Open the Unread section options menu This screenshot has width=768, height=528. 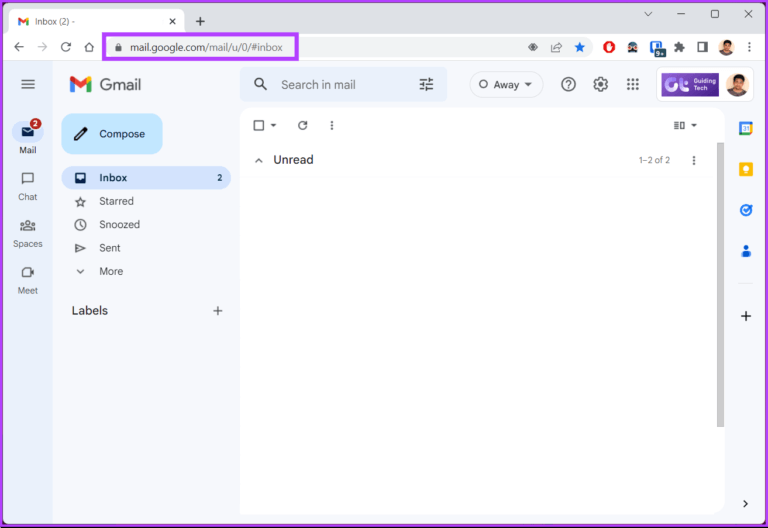[694, 160]
